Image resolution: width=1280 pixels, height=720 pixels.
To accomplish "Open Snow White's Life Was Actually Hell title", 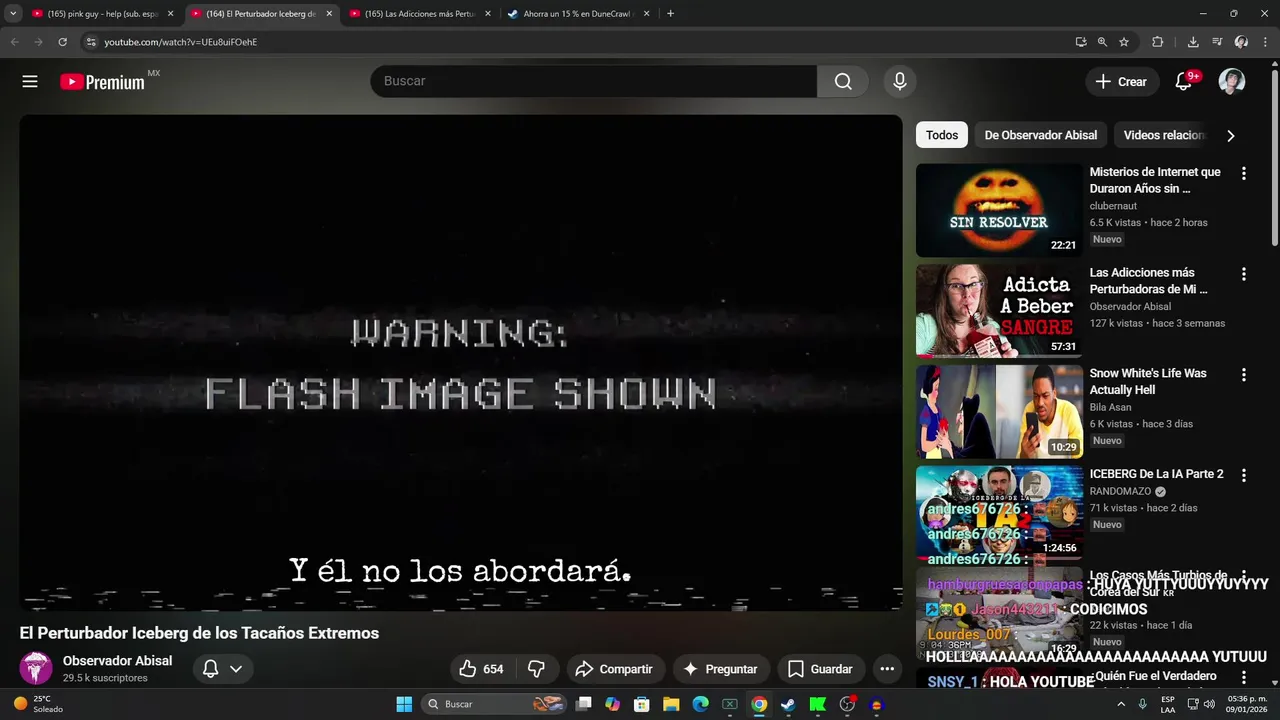I will click(1148, 381).
